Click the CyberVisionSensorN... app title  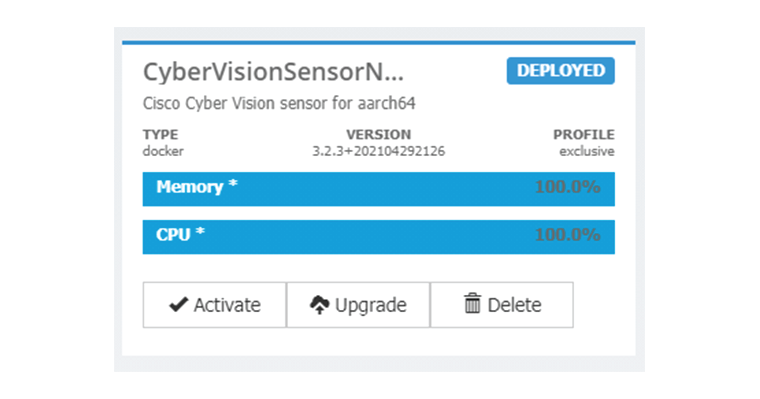point(273,72)
